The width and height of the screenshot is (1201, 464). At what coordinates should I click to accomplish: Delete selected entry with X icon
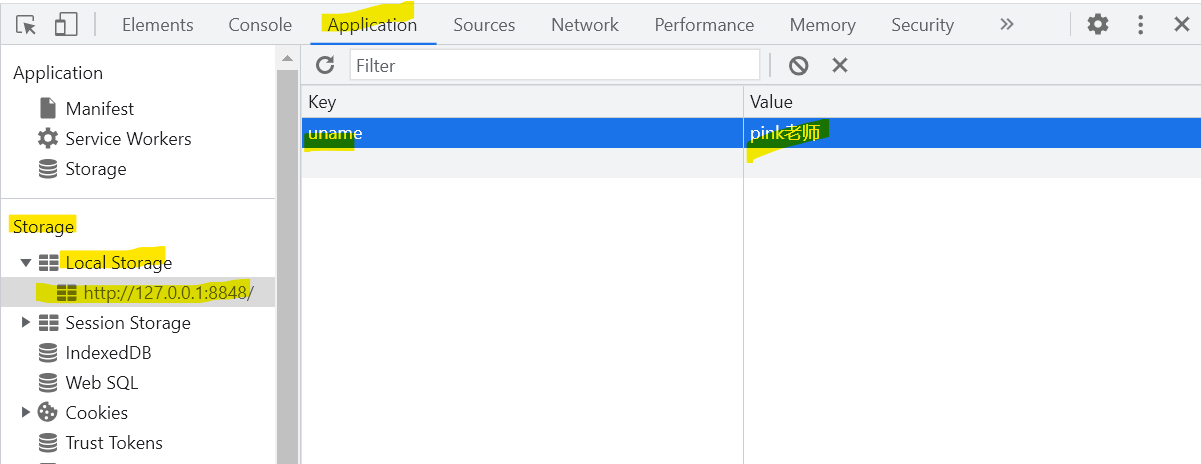840,65
